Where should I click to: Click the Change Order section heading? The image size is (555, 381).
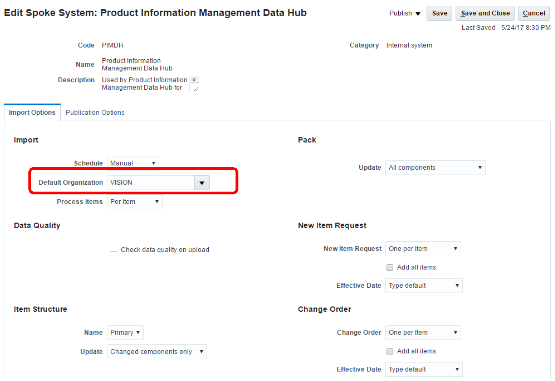(324, 309)
